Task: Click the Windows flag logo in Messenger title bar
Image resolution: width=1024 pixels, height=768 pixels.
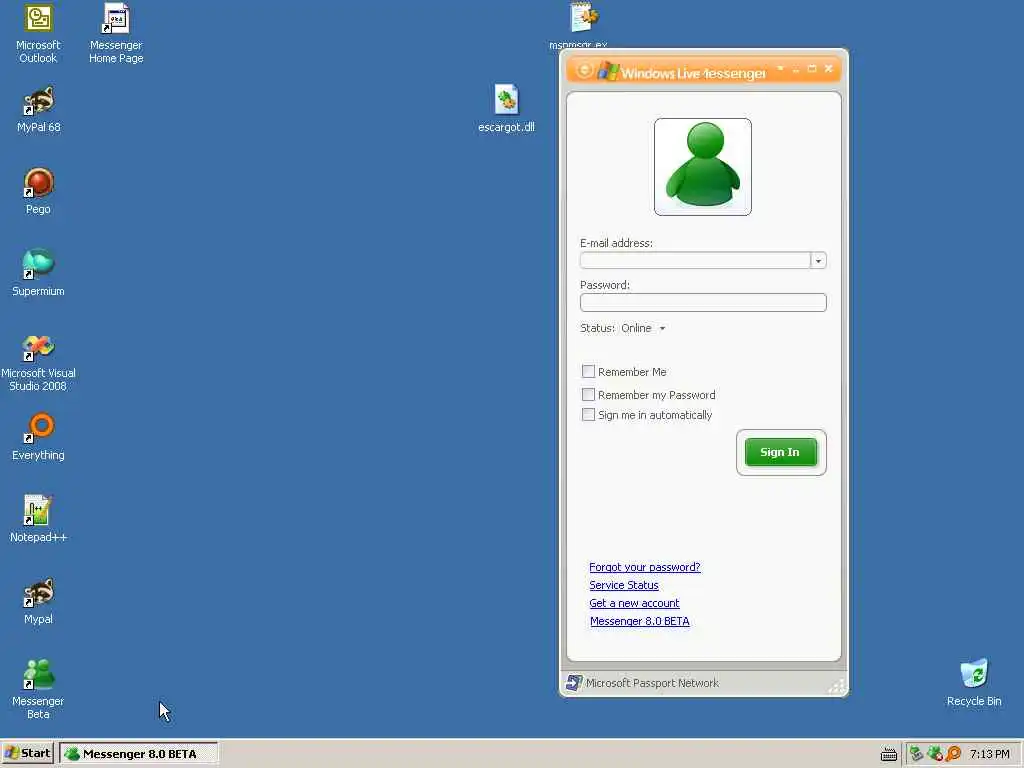Action: click(608, 71)
